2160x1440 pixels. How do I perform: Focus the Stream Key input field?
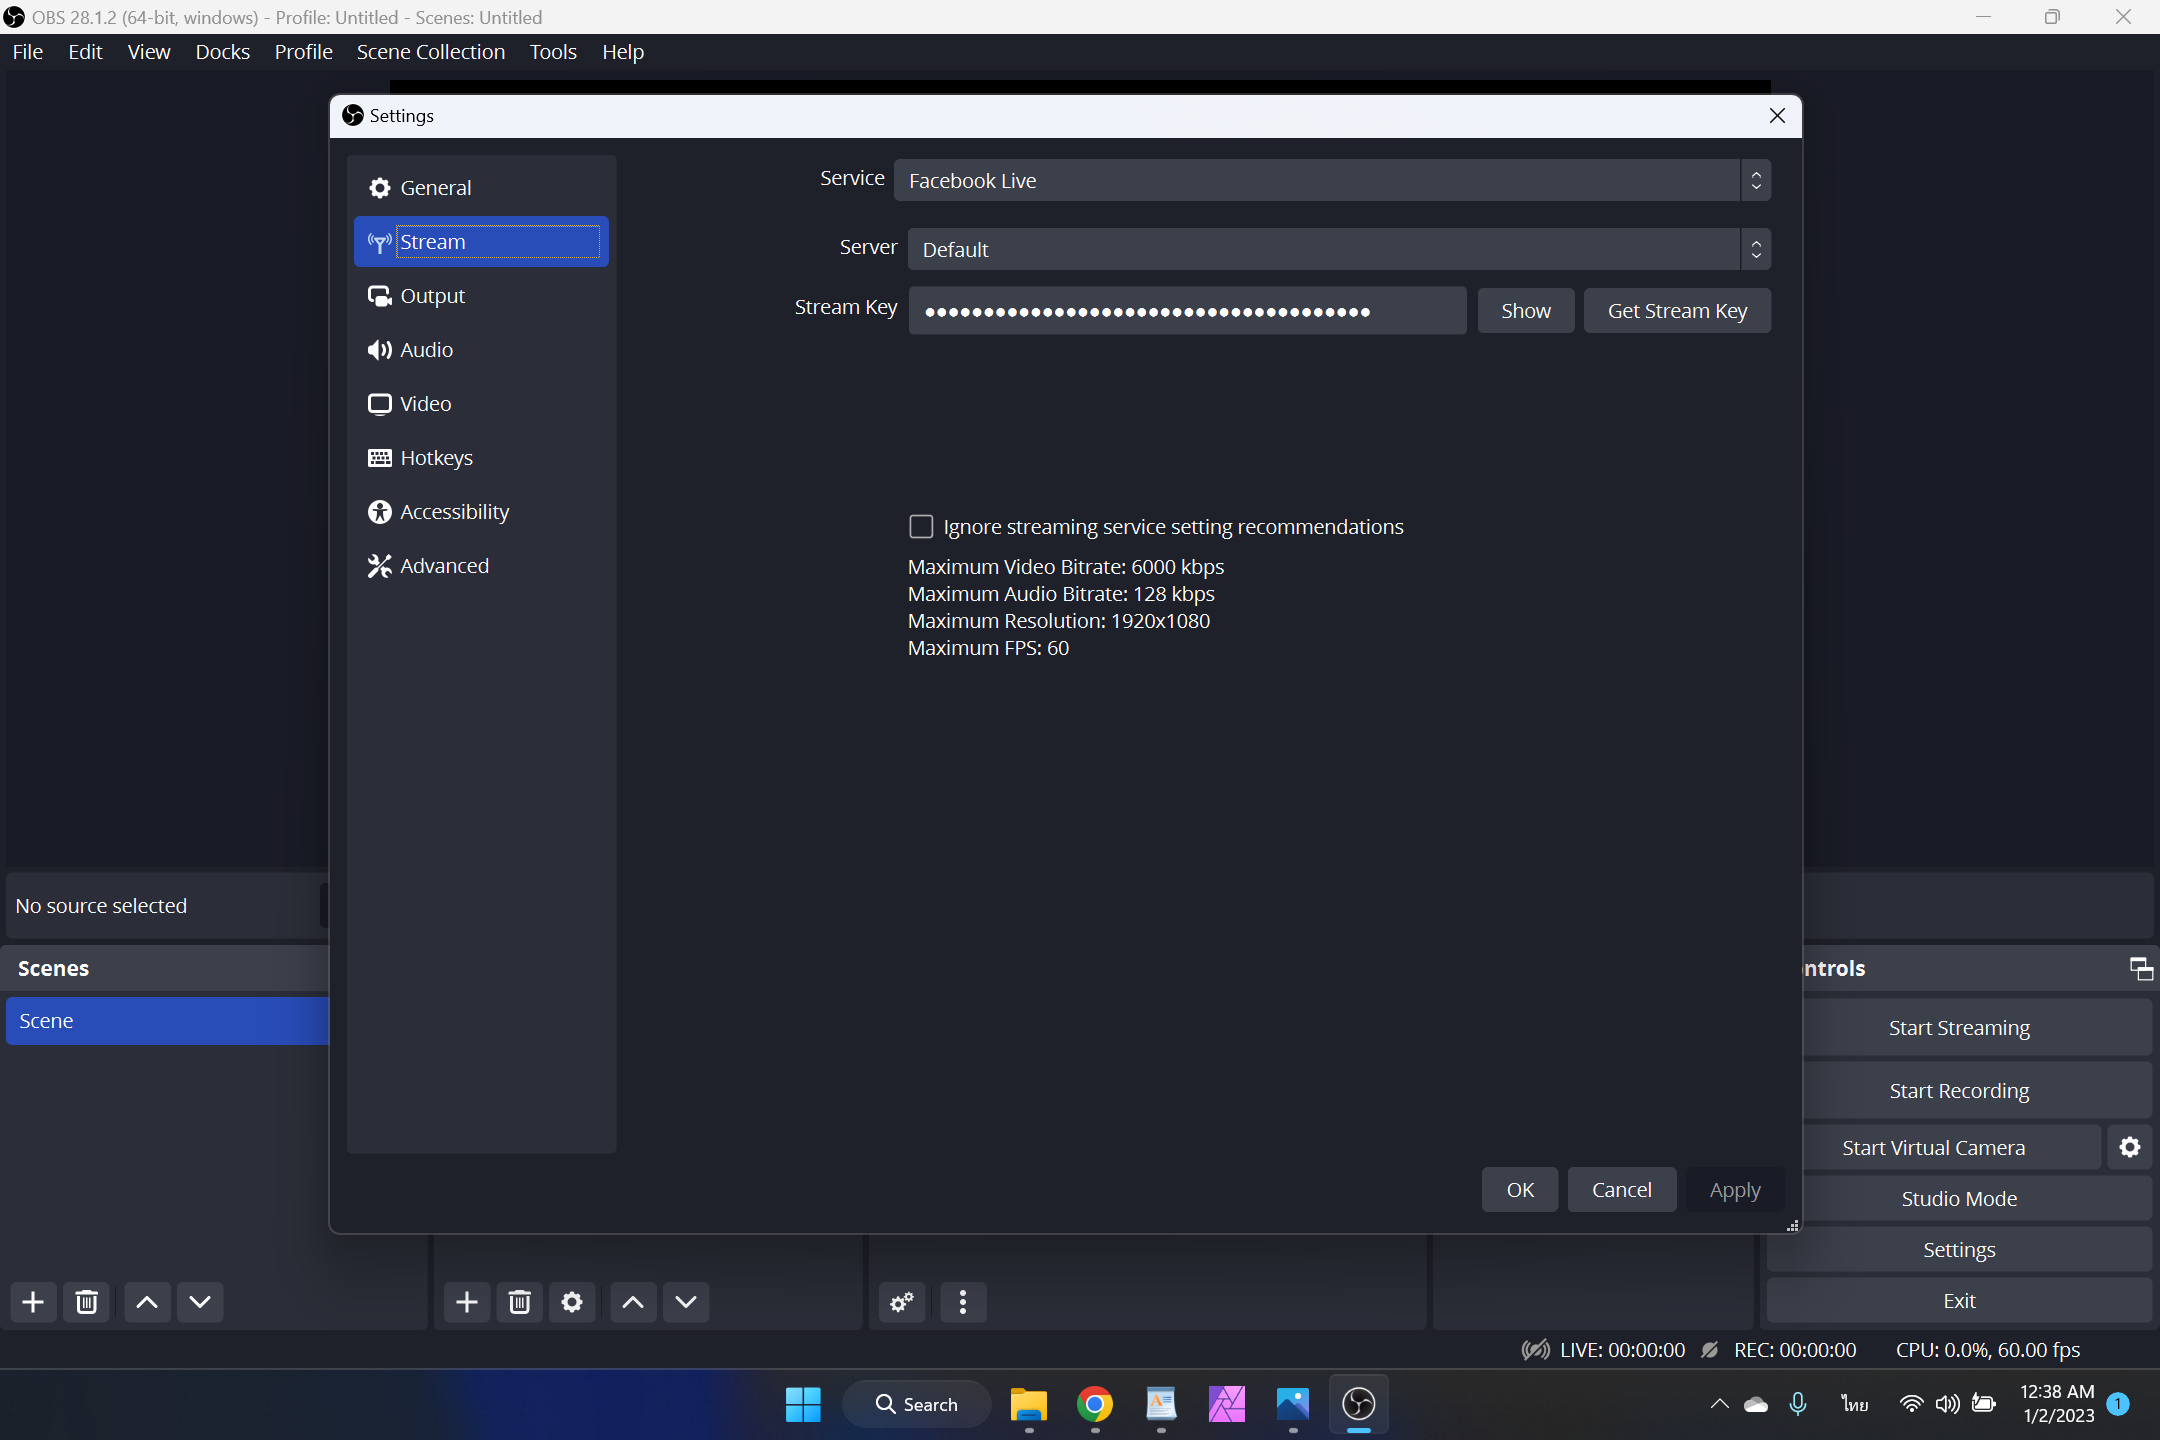point(1187,311)
